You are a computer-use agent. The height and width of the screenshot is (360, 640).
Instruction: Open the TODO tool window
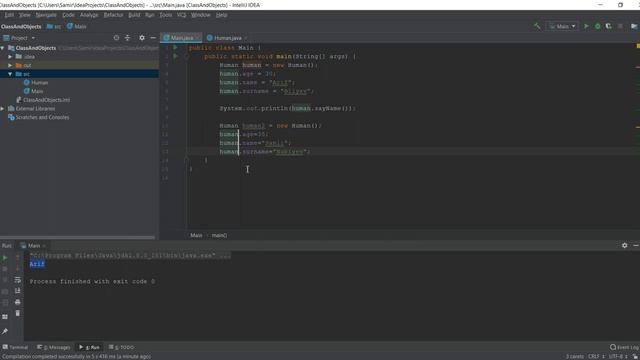[122, 347]
